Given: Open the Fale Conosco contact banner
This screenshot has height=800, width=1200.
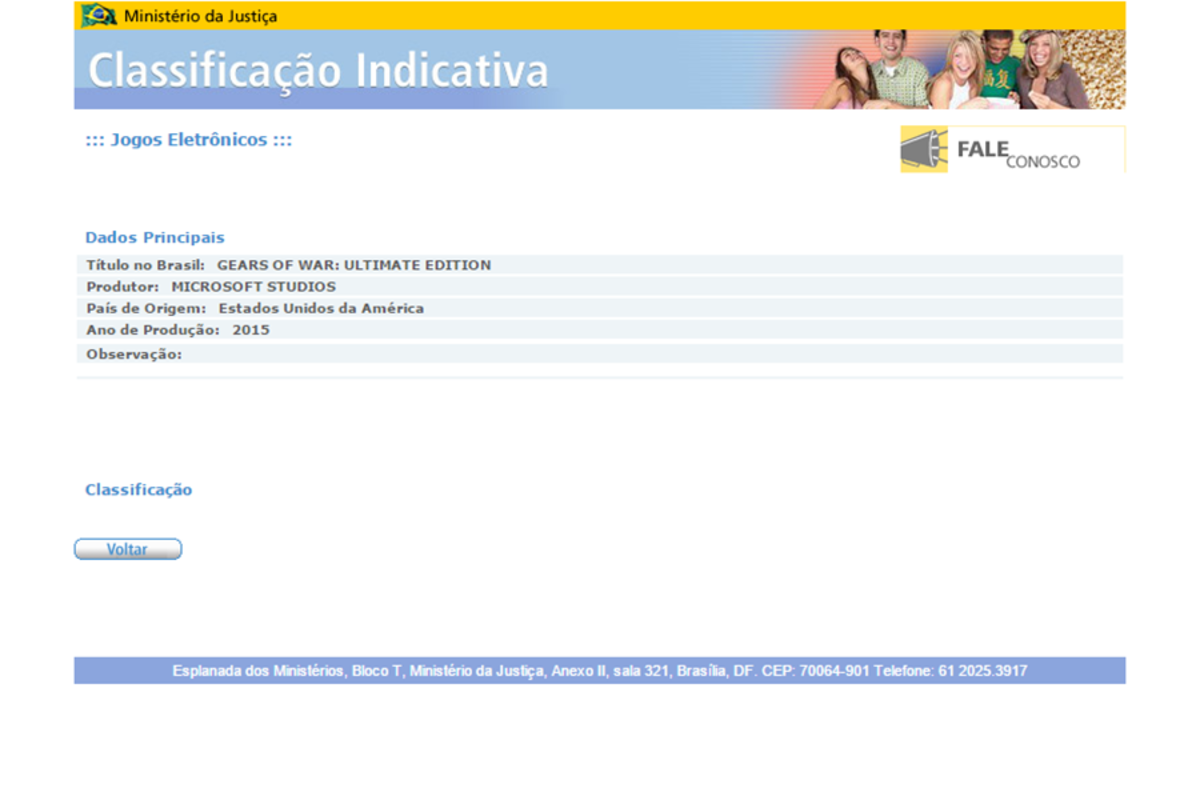Looking at the screenshot, I should pyautogui.click(x=1012, y=149).
